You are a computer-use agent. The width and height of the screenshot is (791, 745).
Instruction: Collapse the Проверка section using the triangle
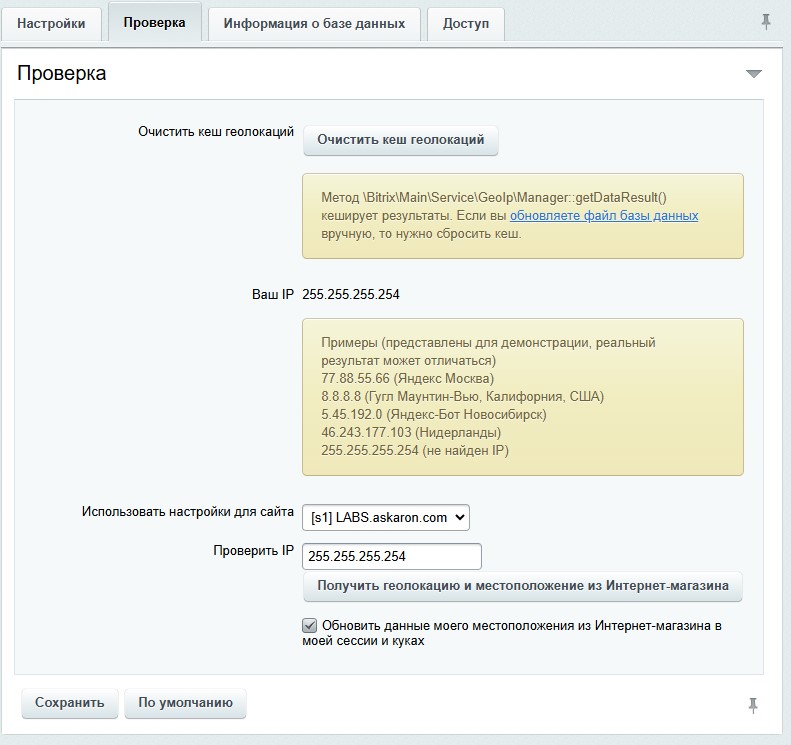[753, 74]
